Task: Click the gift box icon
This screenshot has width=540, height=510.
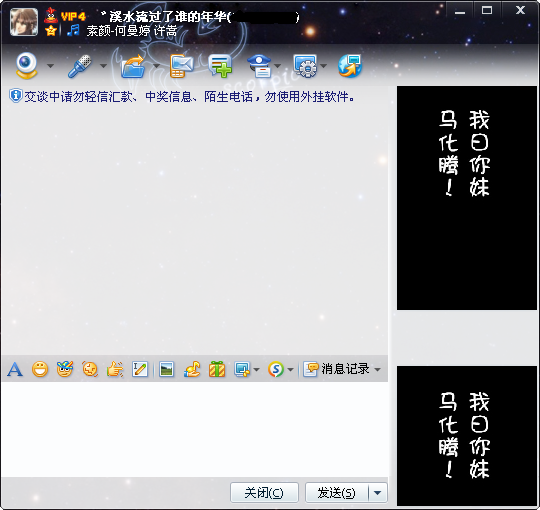Action: click(217, 370)
